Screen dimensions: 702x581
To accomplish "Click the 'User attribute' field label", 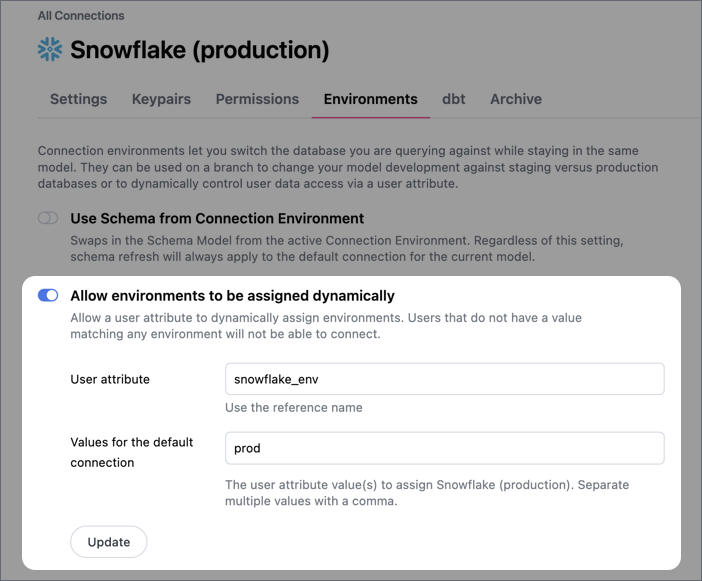I will click(110, 379).
